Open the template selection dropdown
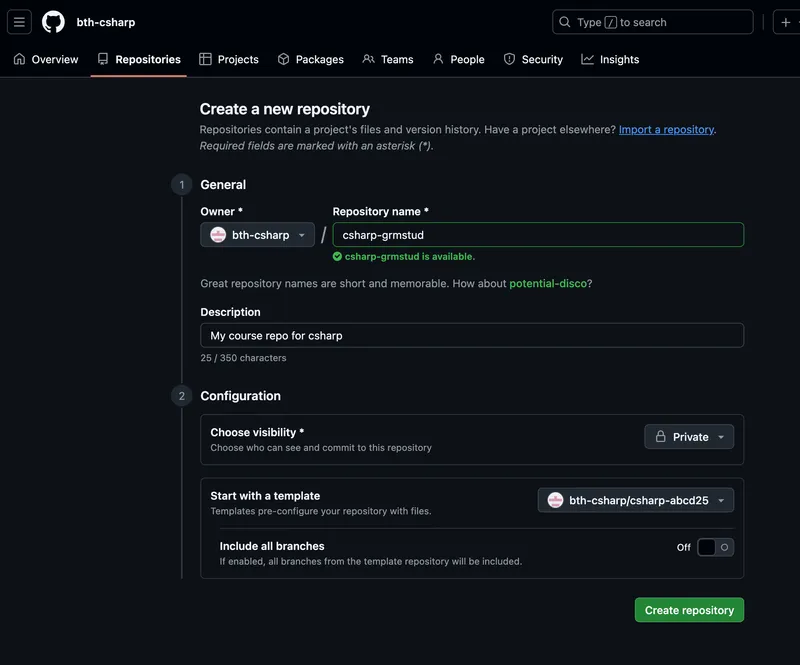Screen dimensions: 800x665 pos(636,500)
